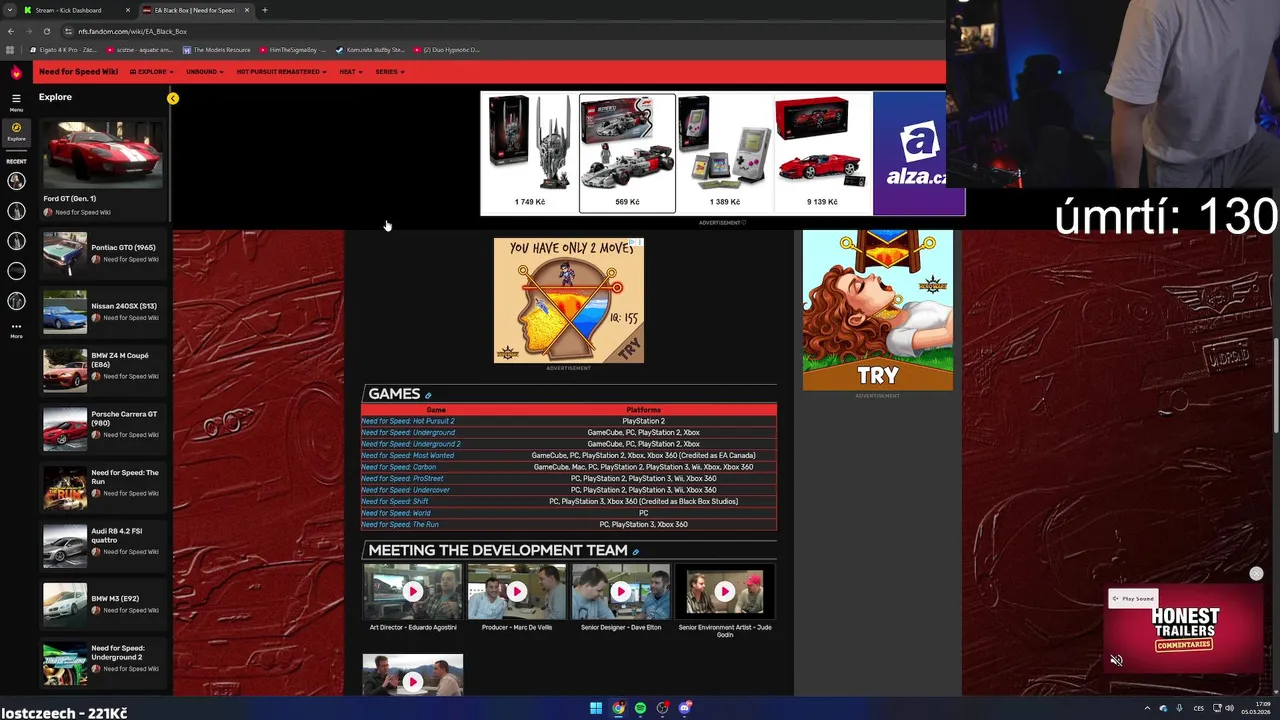The image size is (1280, 720).
Task: Show hidden system tray icons
Action: tap(1147, 708)
